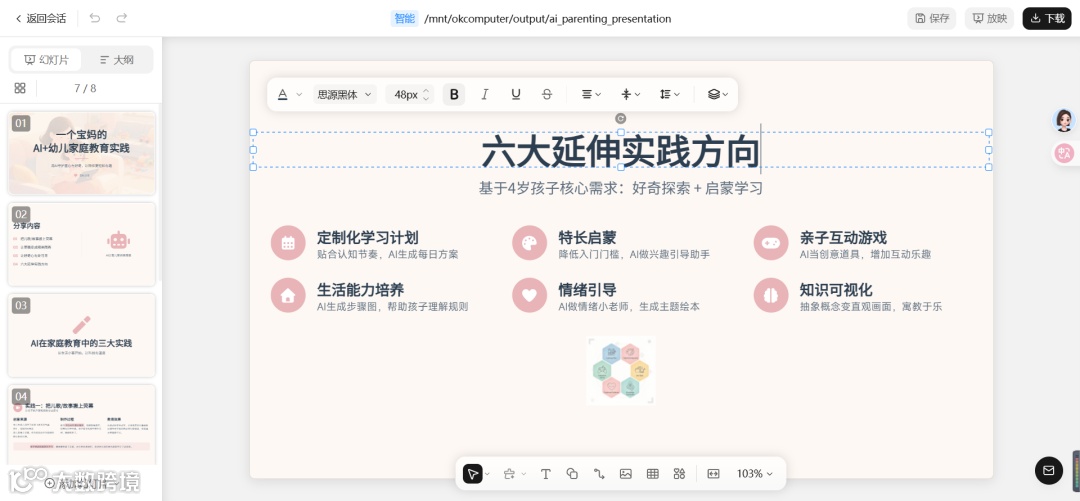Click the title 六大延伸实践方向
Image resolution: width=1080 pixels, height=501 pixels.
(620, 152)
